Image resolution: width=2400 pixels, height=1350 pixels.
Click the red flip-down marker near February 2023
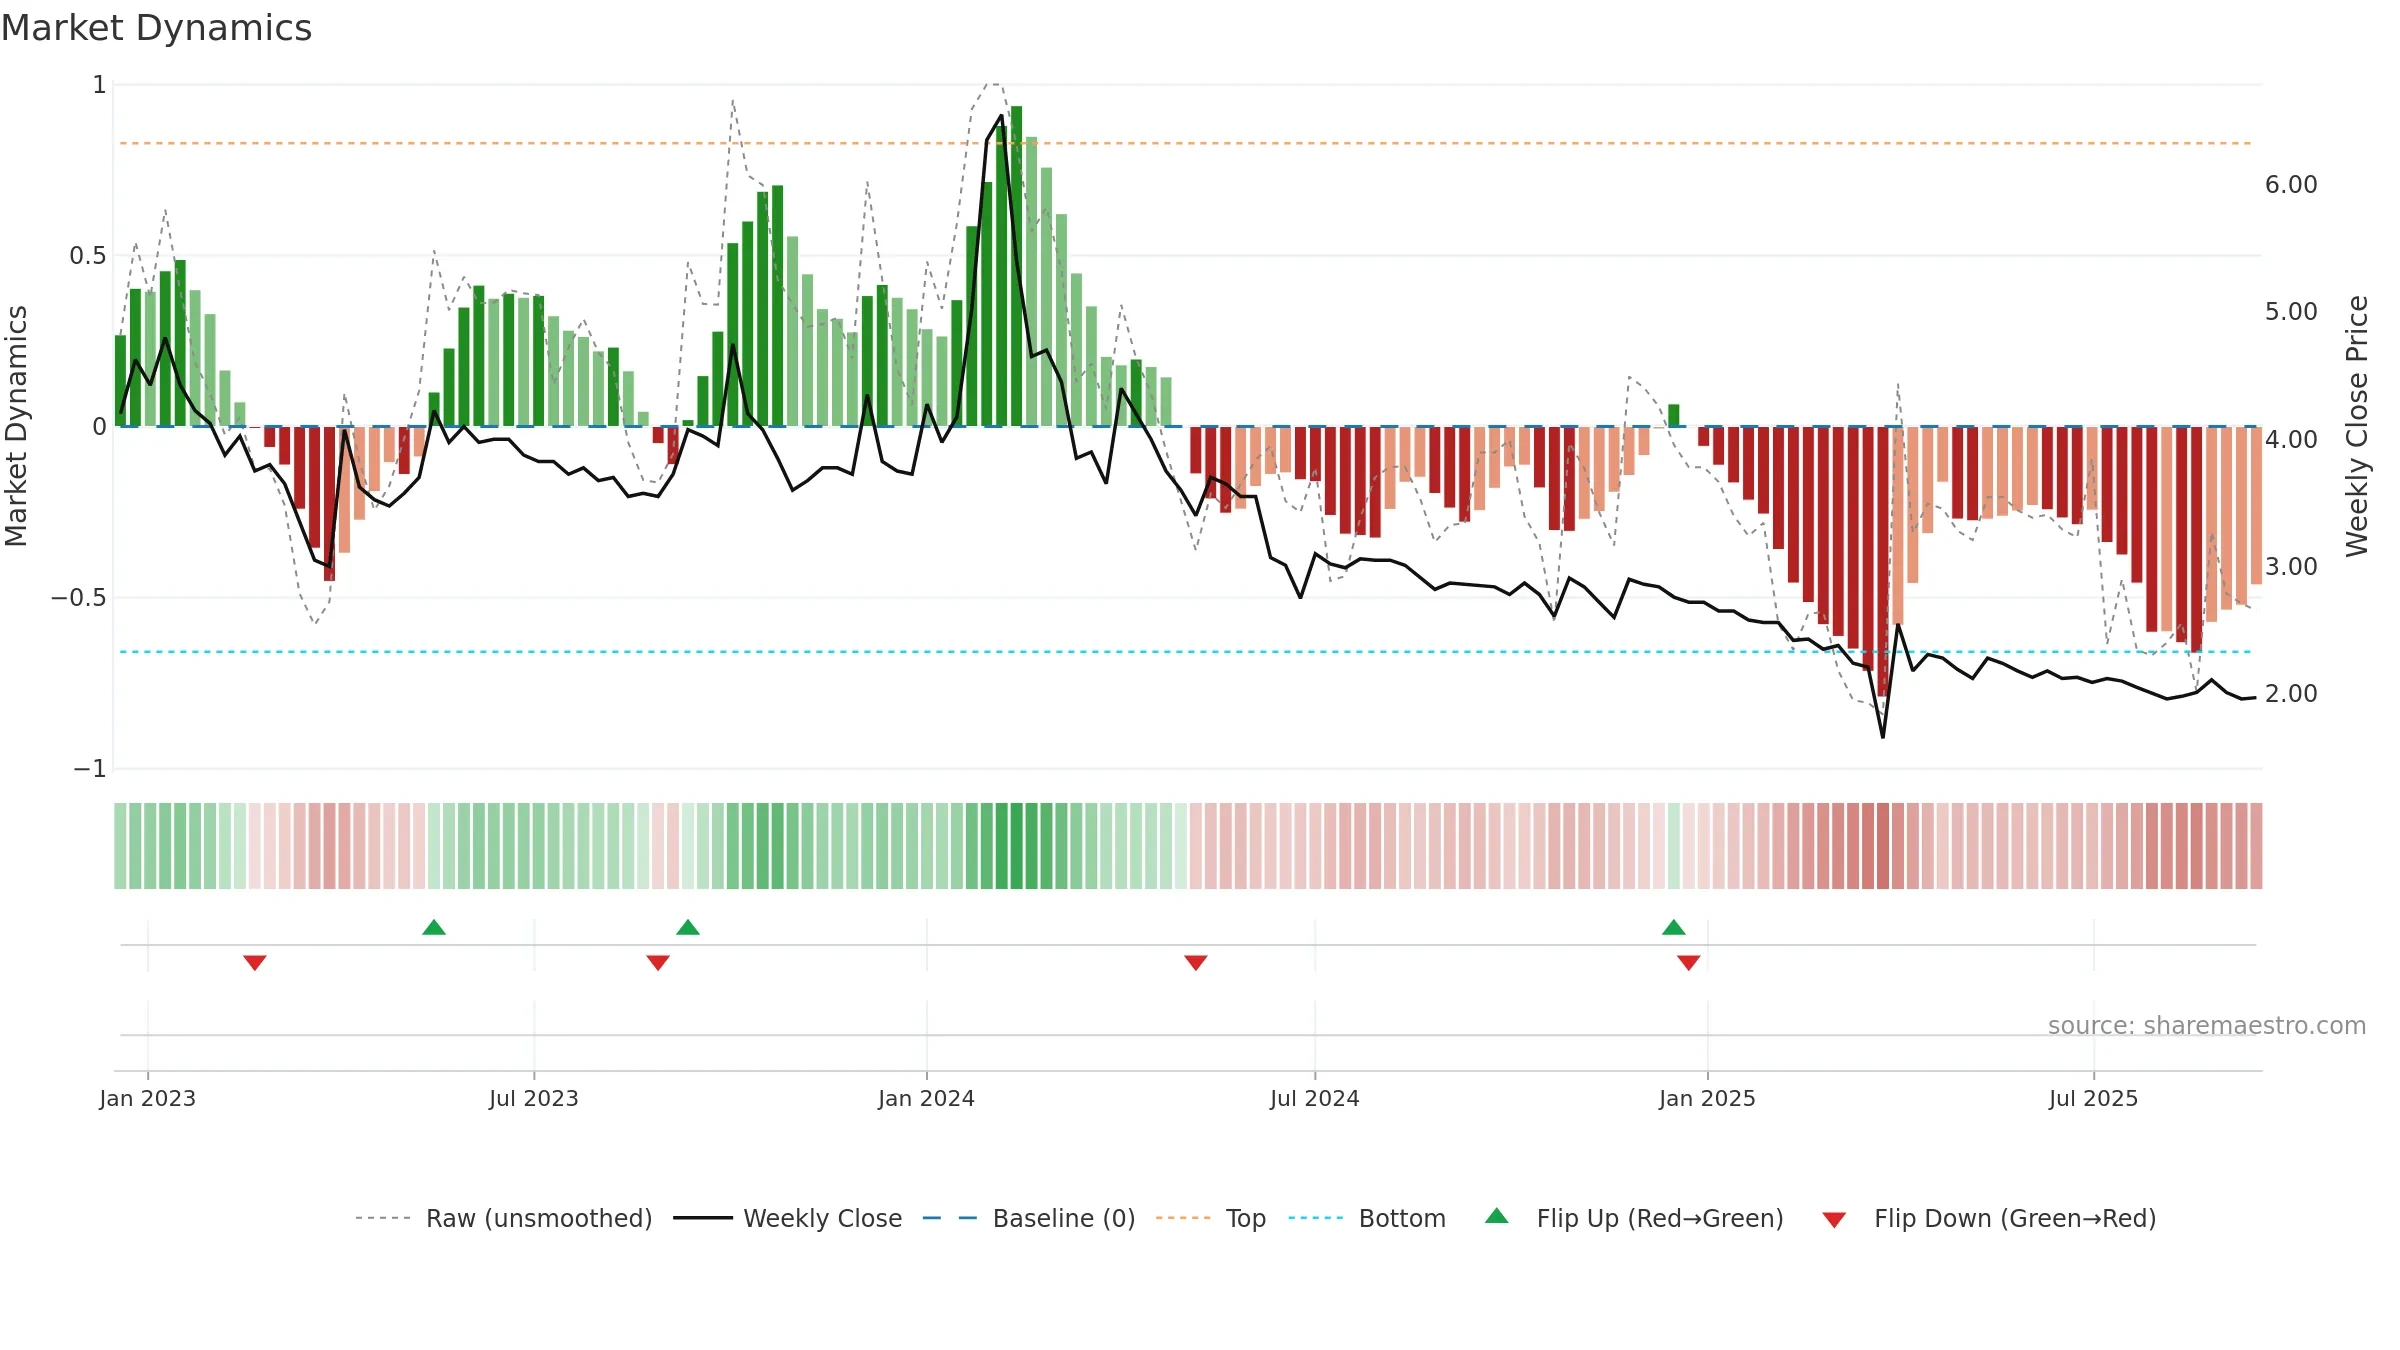click(x=255, y=962)
